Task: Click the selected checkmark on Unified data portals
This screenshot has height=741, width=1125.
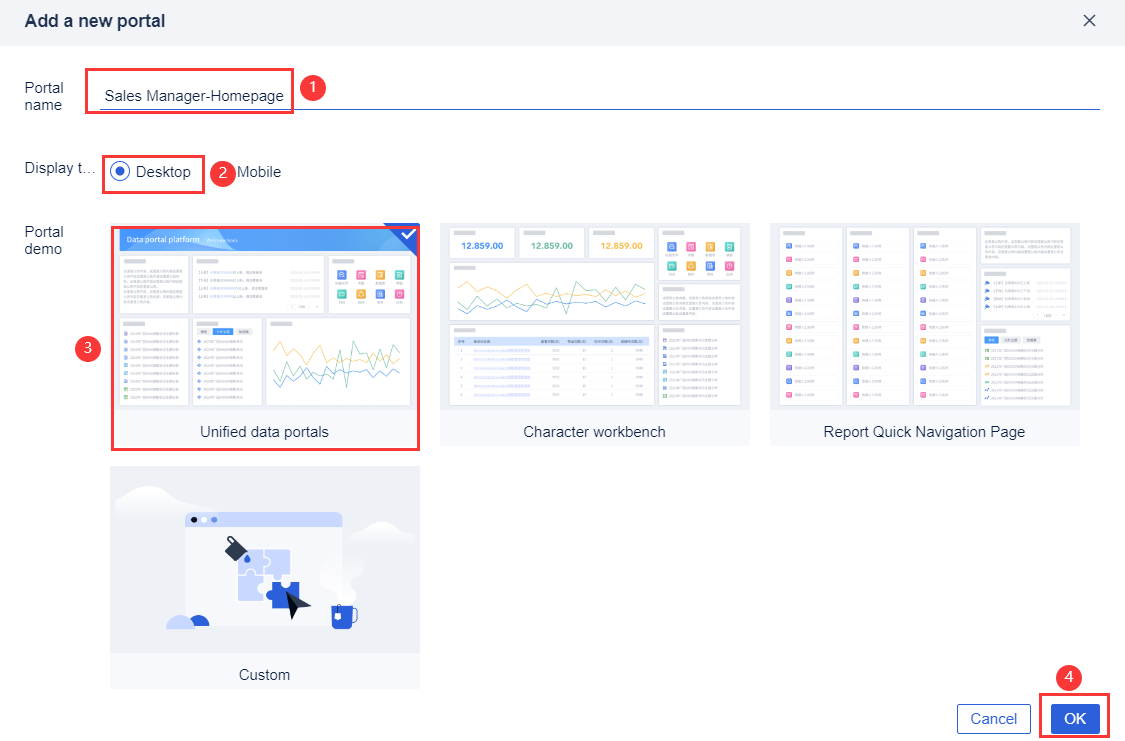Action: pyautogui.click(x=408, y=234)
